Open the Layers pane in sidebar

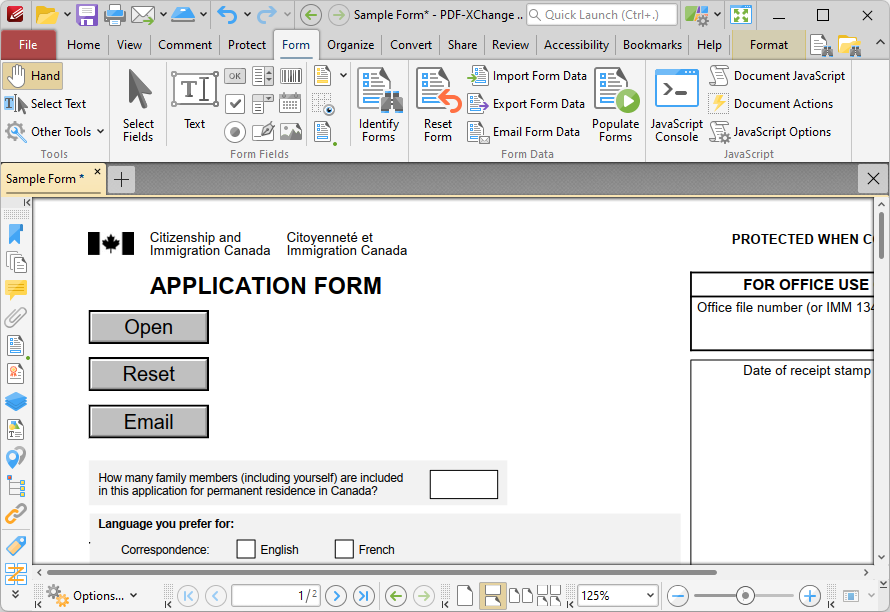click(x=16, y=401)
